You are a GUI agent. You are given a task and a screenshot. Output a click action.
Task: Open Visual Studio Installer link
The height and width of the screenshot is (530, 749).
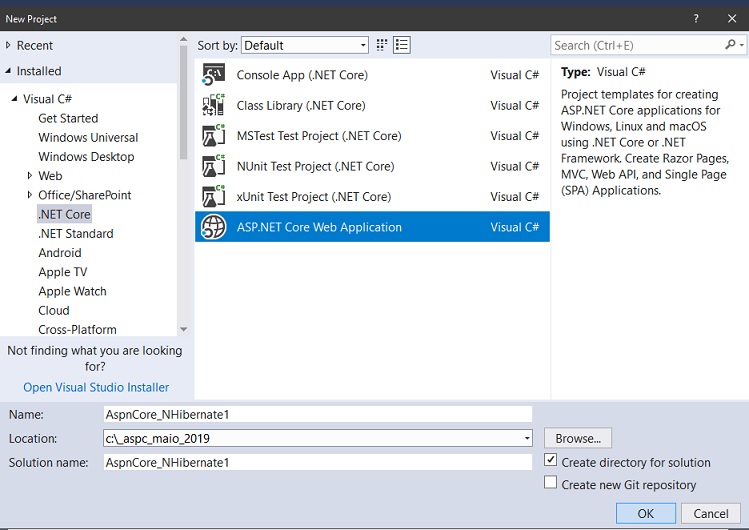coord(96,387)
